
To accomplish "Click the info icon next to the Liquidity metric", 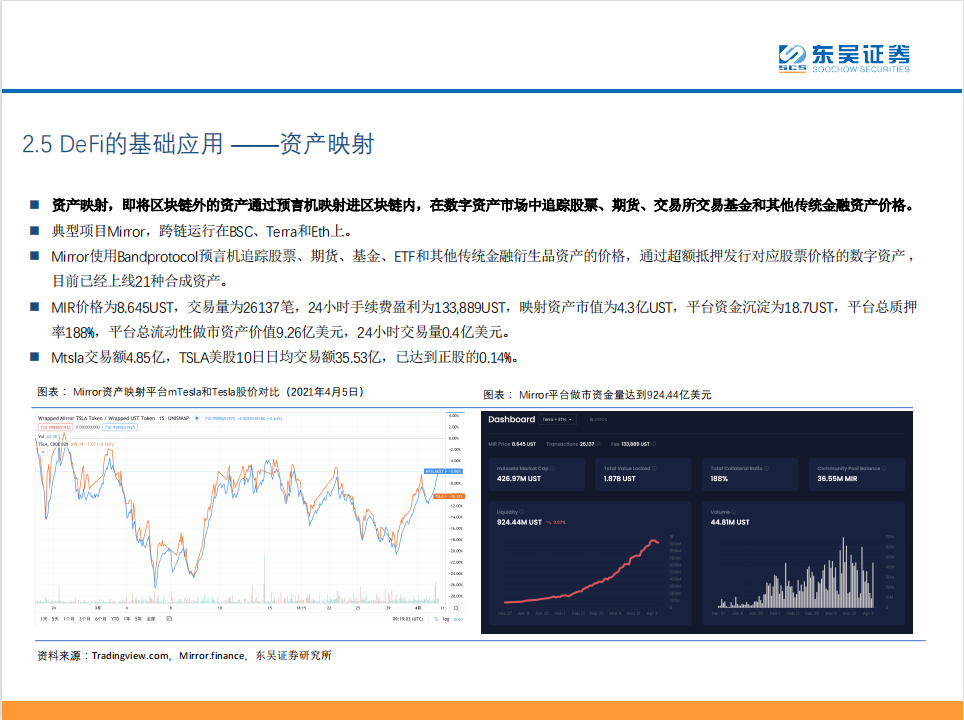I will pos(523,512).
